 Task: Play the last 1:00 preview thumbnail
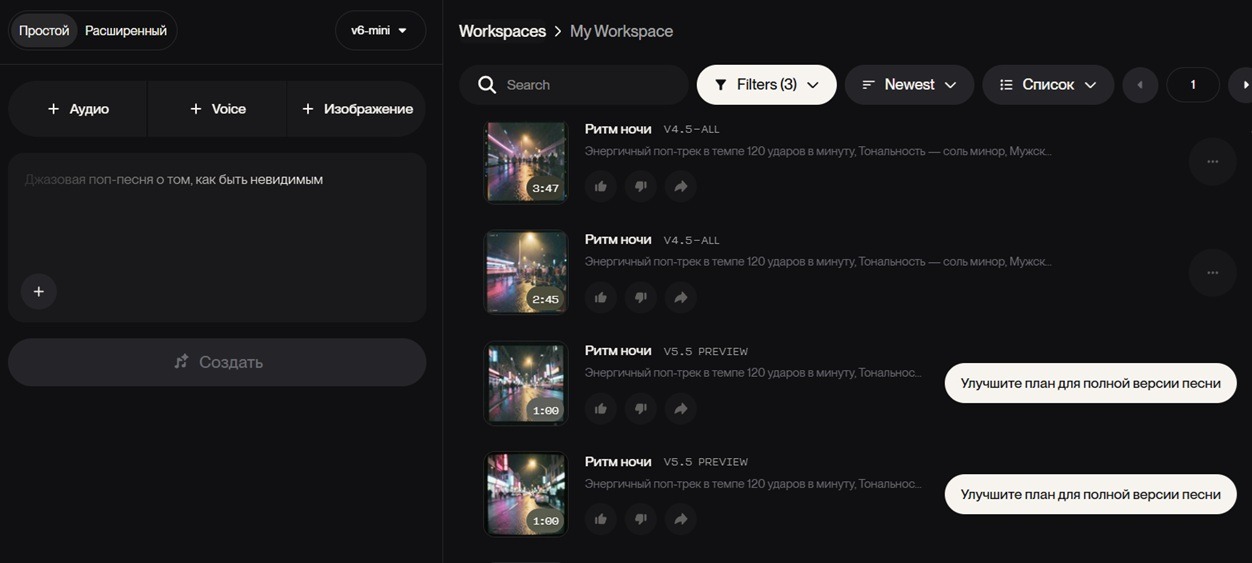[526, 495]
